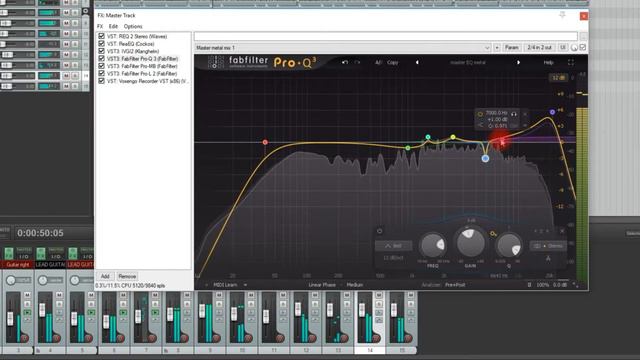This screenshot has width=640, height=360.
Task: Mute mixer channel 14
Action: coord(379,295)
